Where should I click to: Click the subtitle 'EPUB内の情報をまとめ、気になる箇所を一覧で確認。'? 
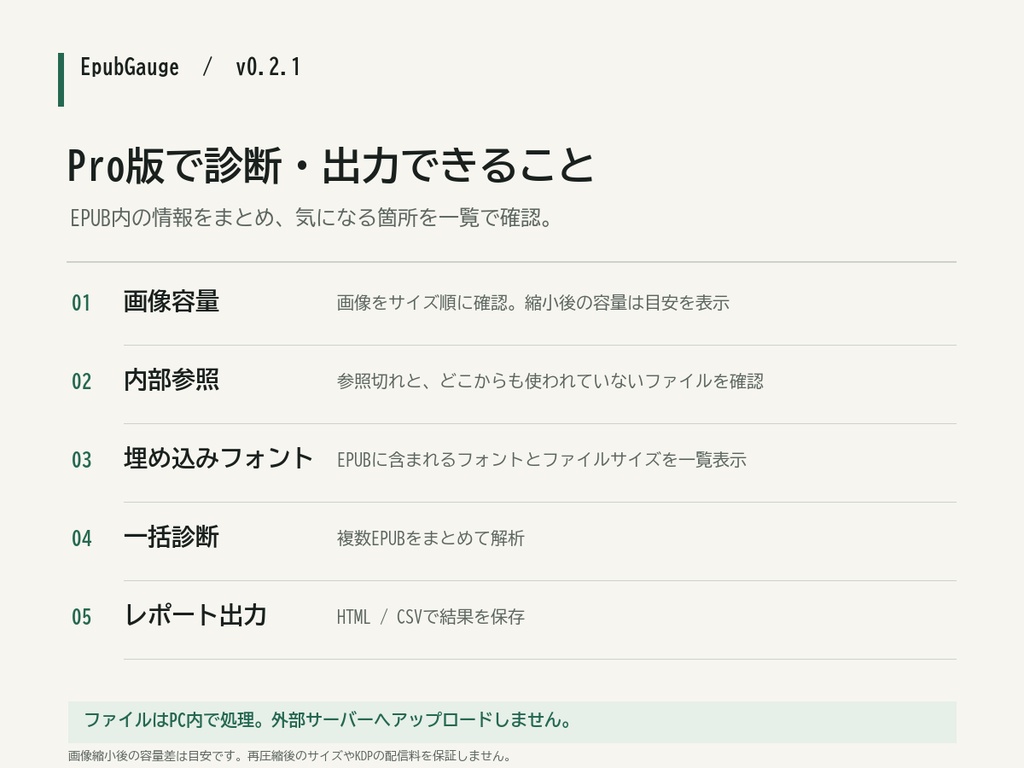[x=312, y=217]
